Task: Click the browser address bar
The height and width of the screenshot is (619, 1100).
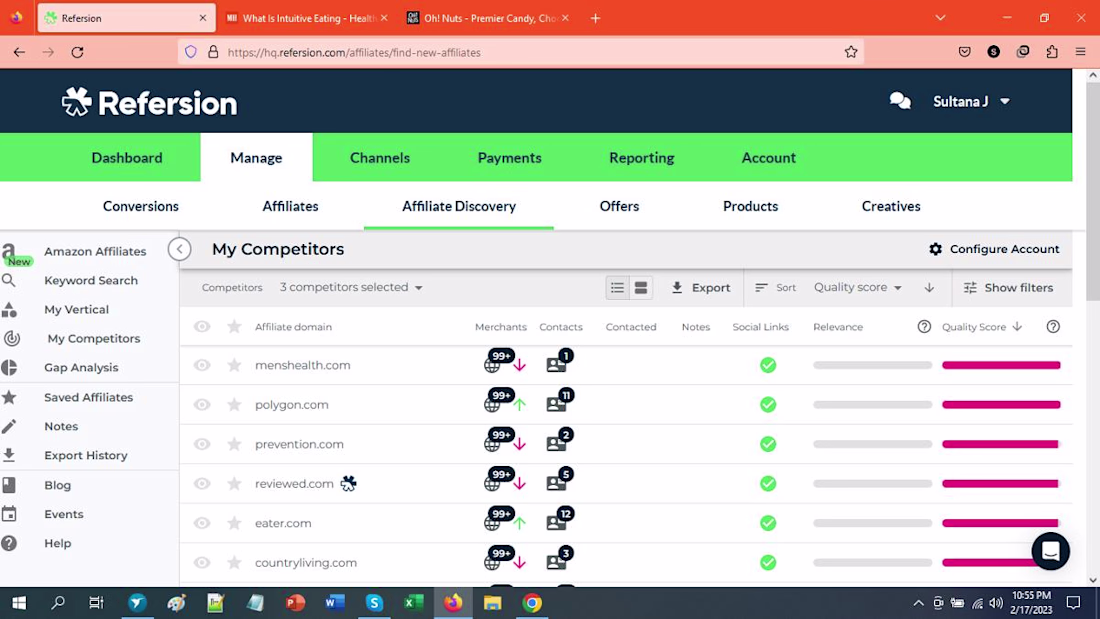Action: click(x=521, y=52)
